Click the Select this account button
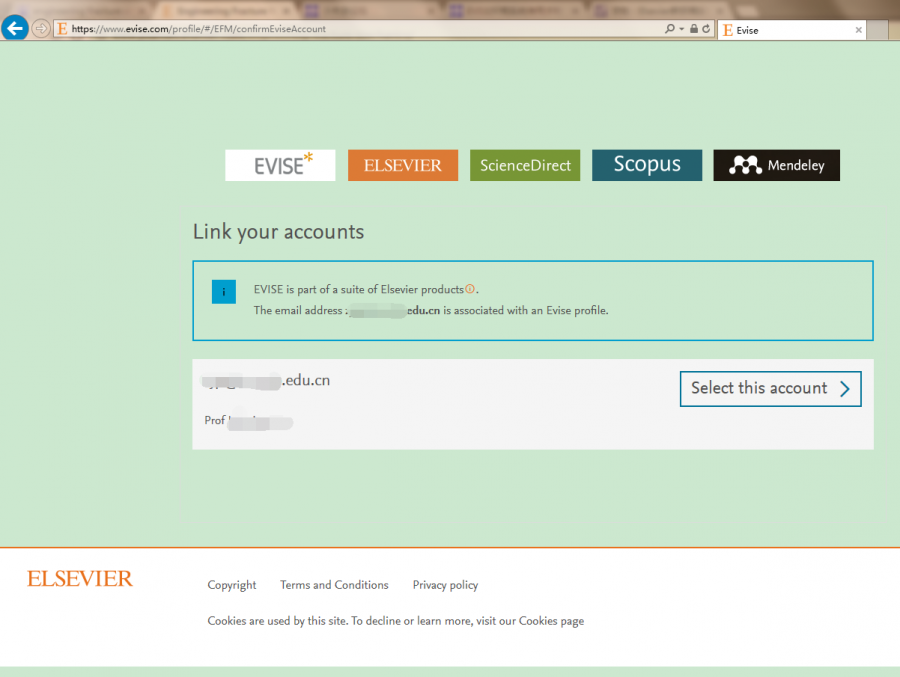This screenshot has width=900, height=677. [x=770, y=389]
